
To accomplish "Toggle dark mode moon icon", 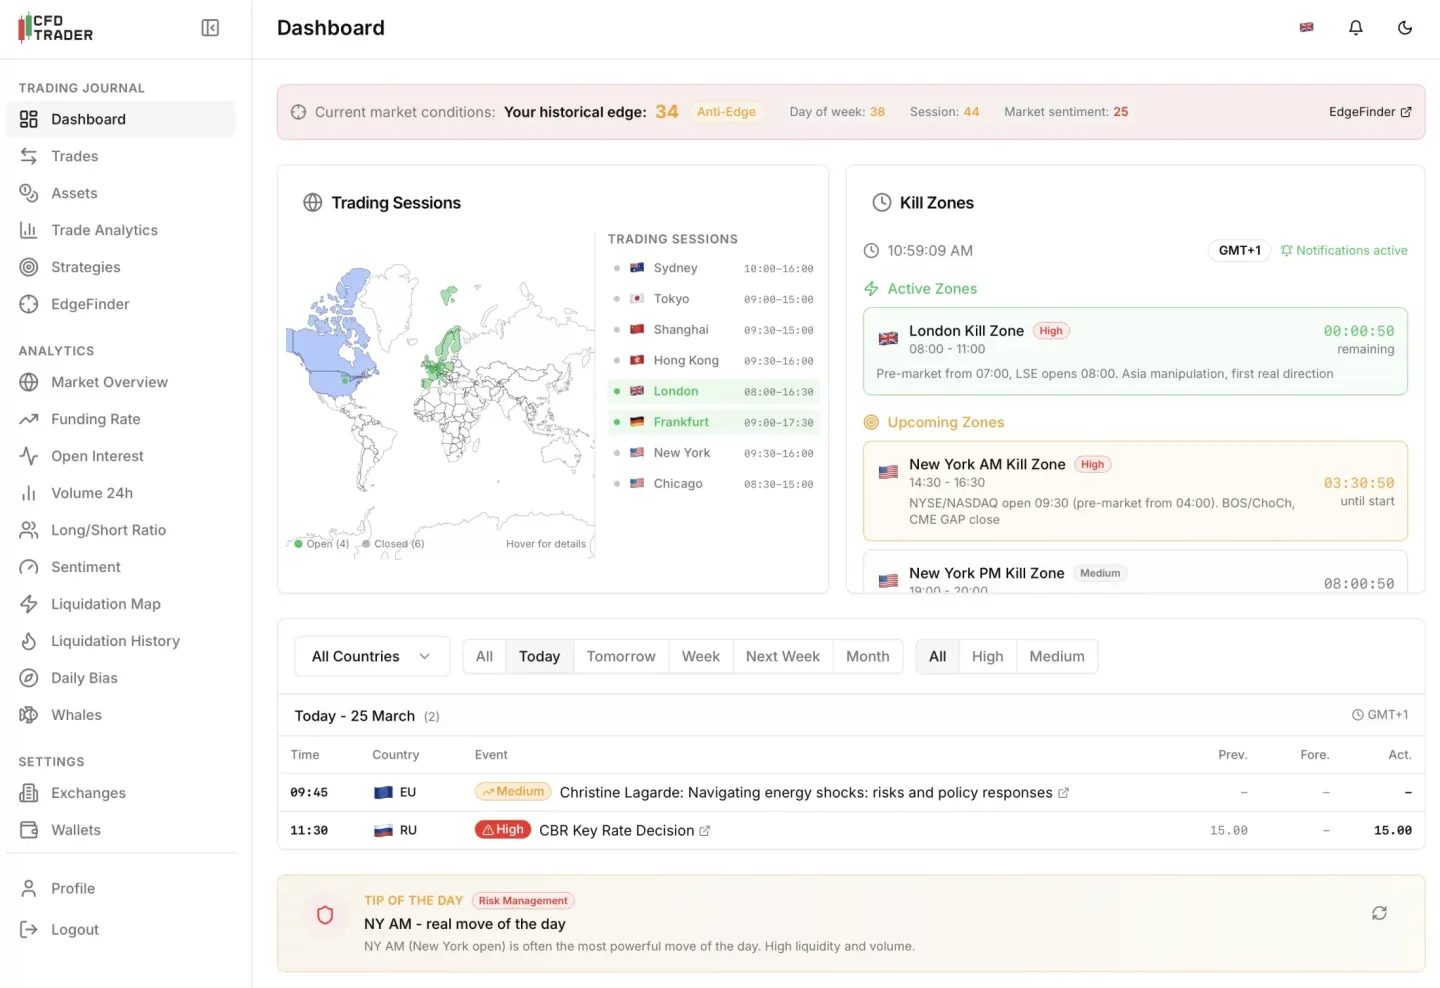I will 1404,28.
